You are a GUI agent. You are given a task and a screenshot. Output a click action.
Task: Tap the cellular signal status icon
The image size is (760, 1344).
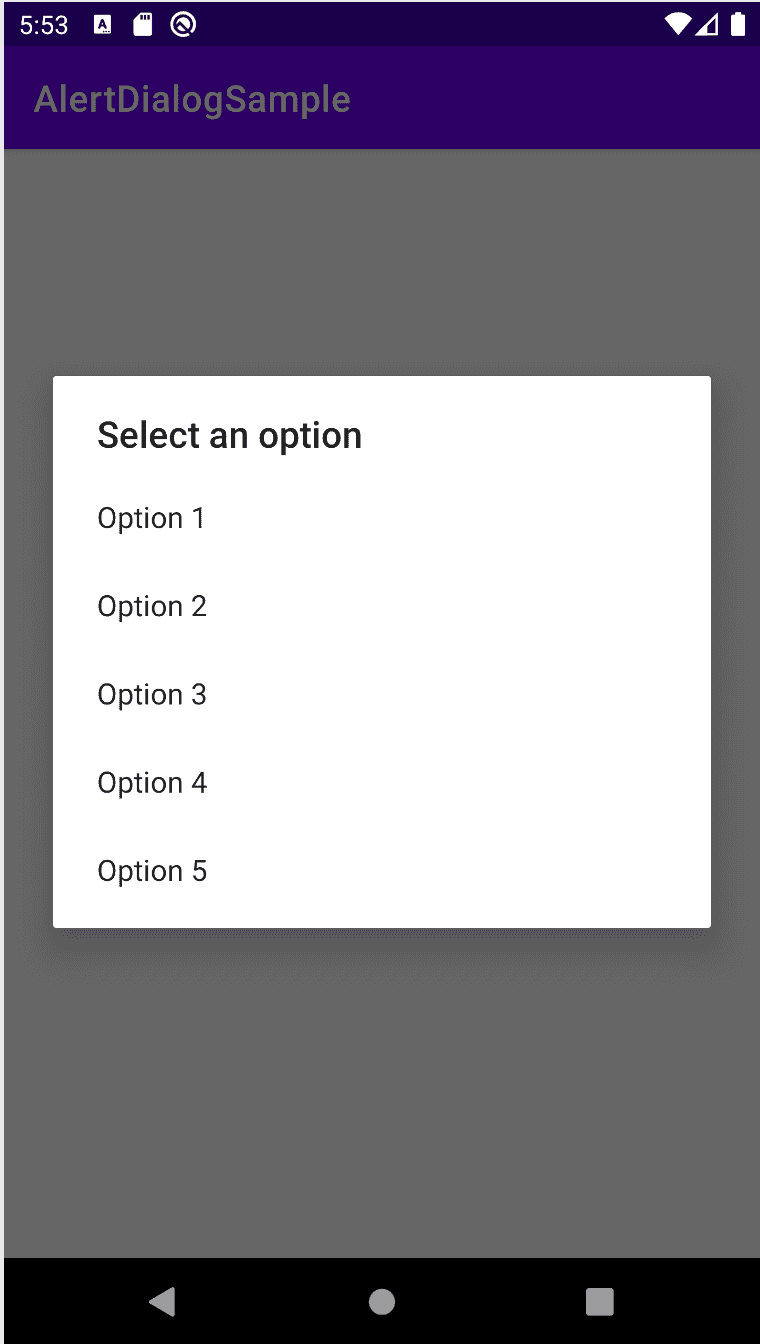[x=708, y=24]
